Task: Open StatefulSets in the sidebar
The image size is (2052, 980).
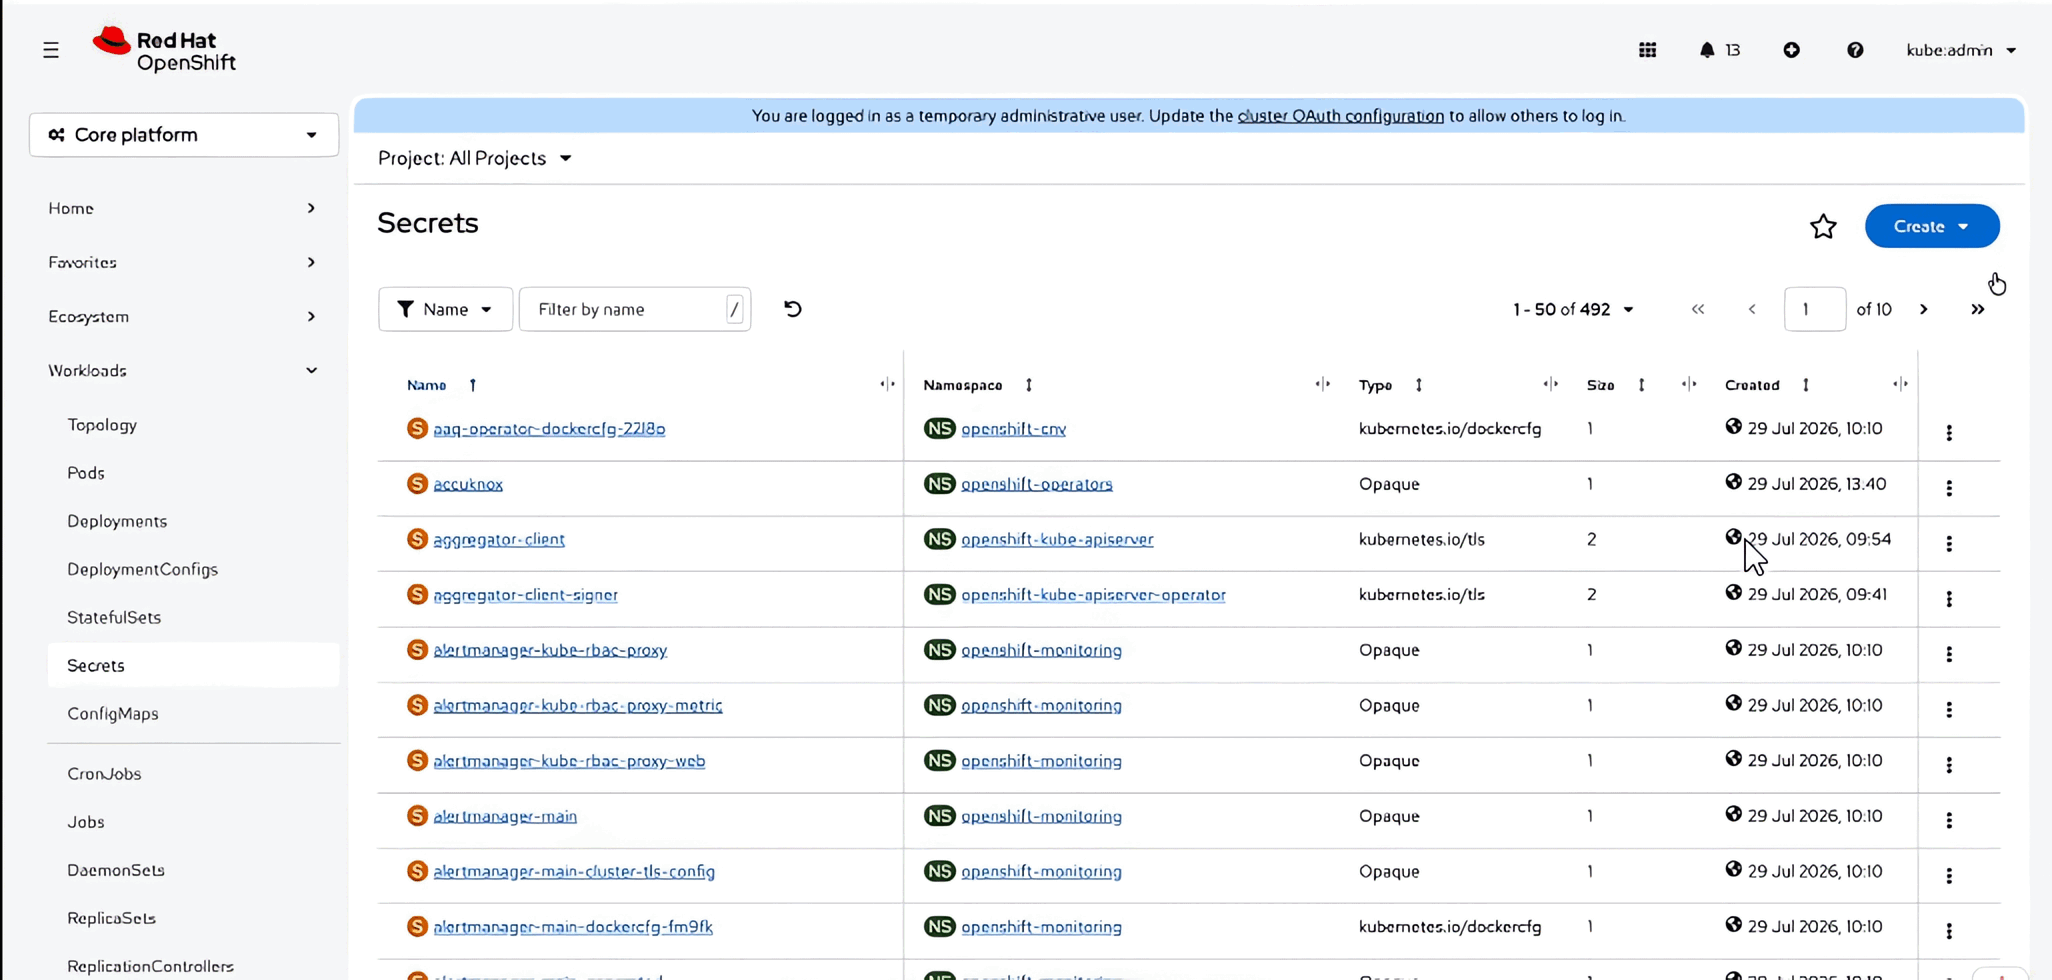Action: click(114, 617)
